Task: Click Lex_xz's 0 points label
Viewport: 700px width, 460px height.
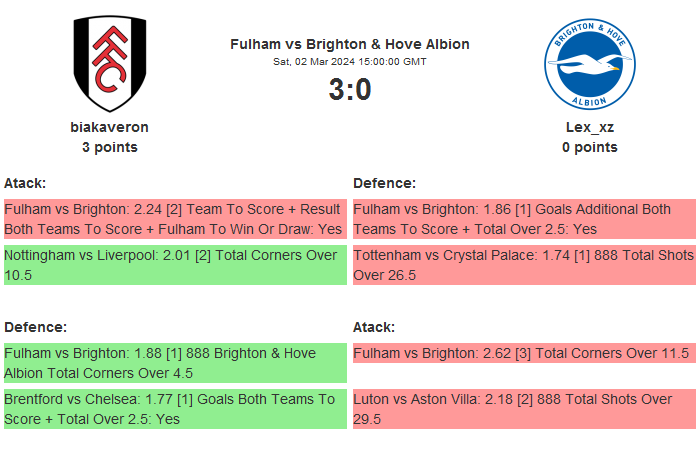Action: coord(590,147)
